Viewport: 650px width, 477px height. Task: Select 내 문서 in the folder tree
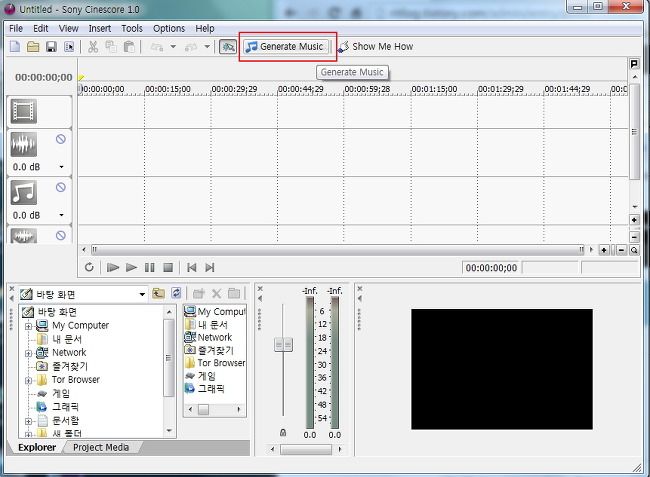point(67,339)
